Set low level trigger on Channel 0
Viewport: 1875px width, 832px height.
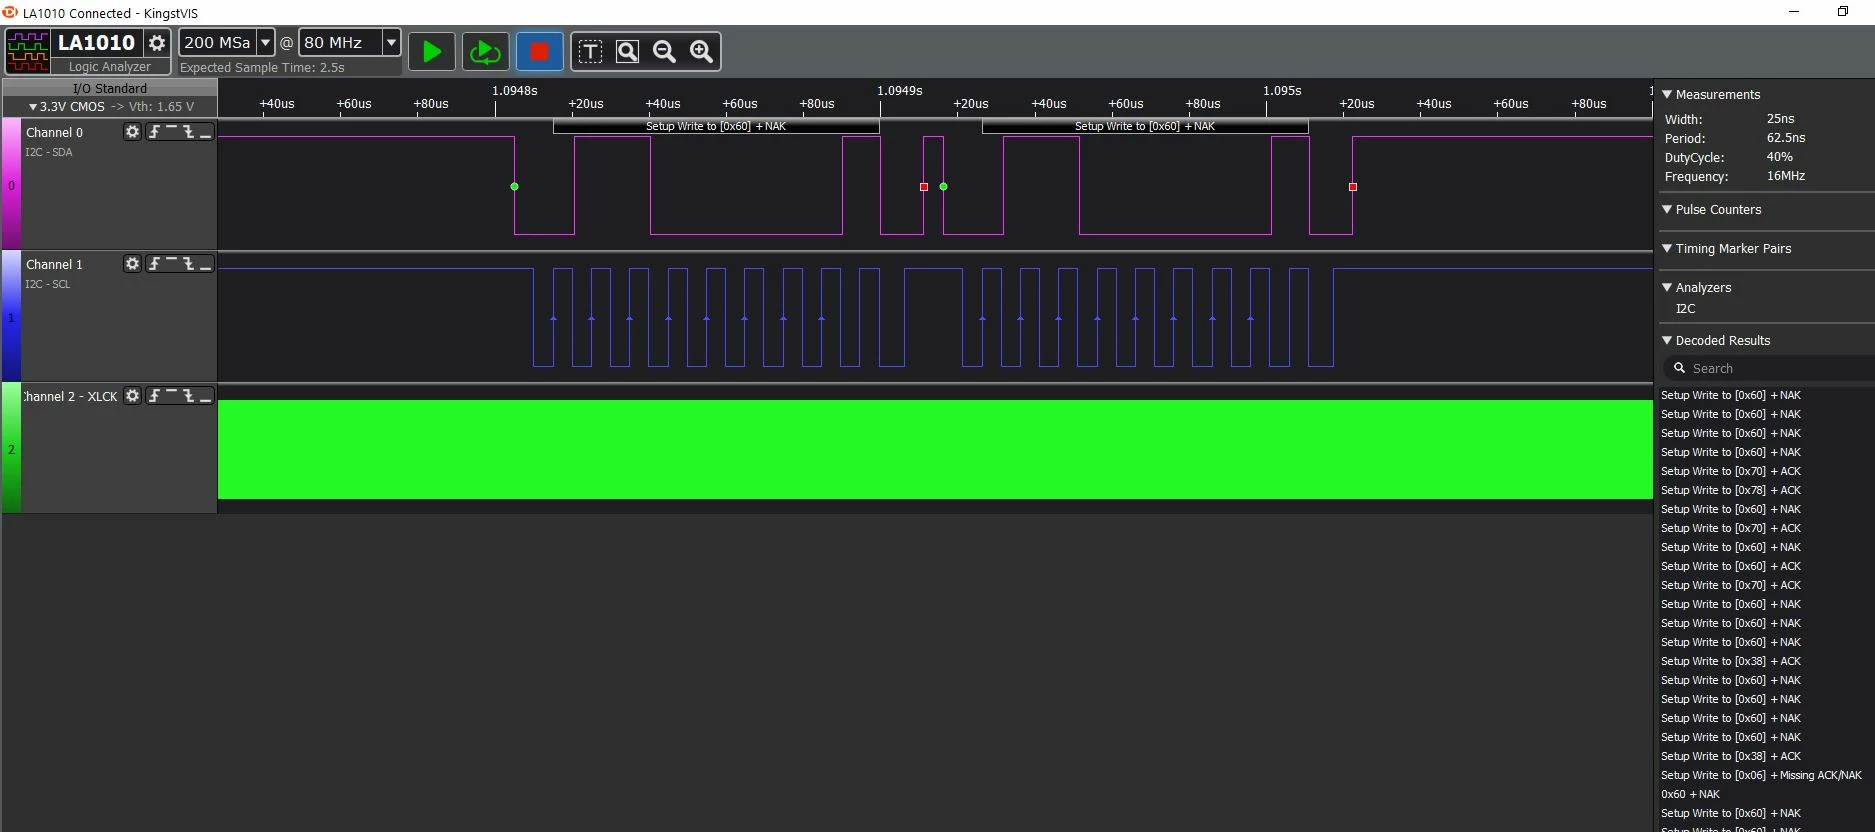[x=205, y=132]
